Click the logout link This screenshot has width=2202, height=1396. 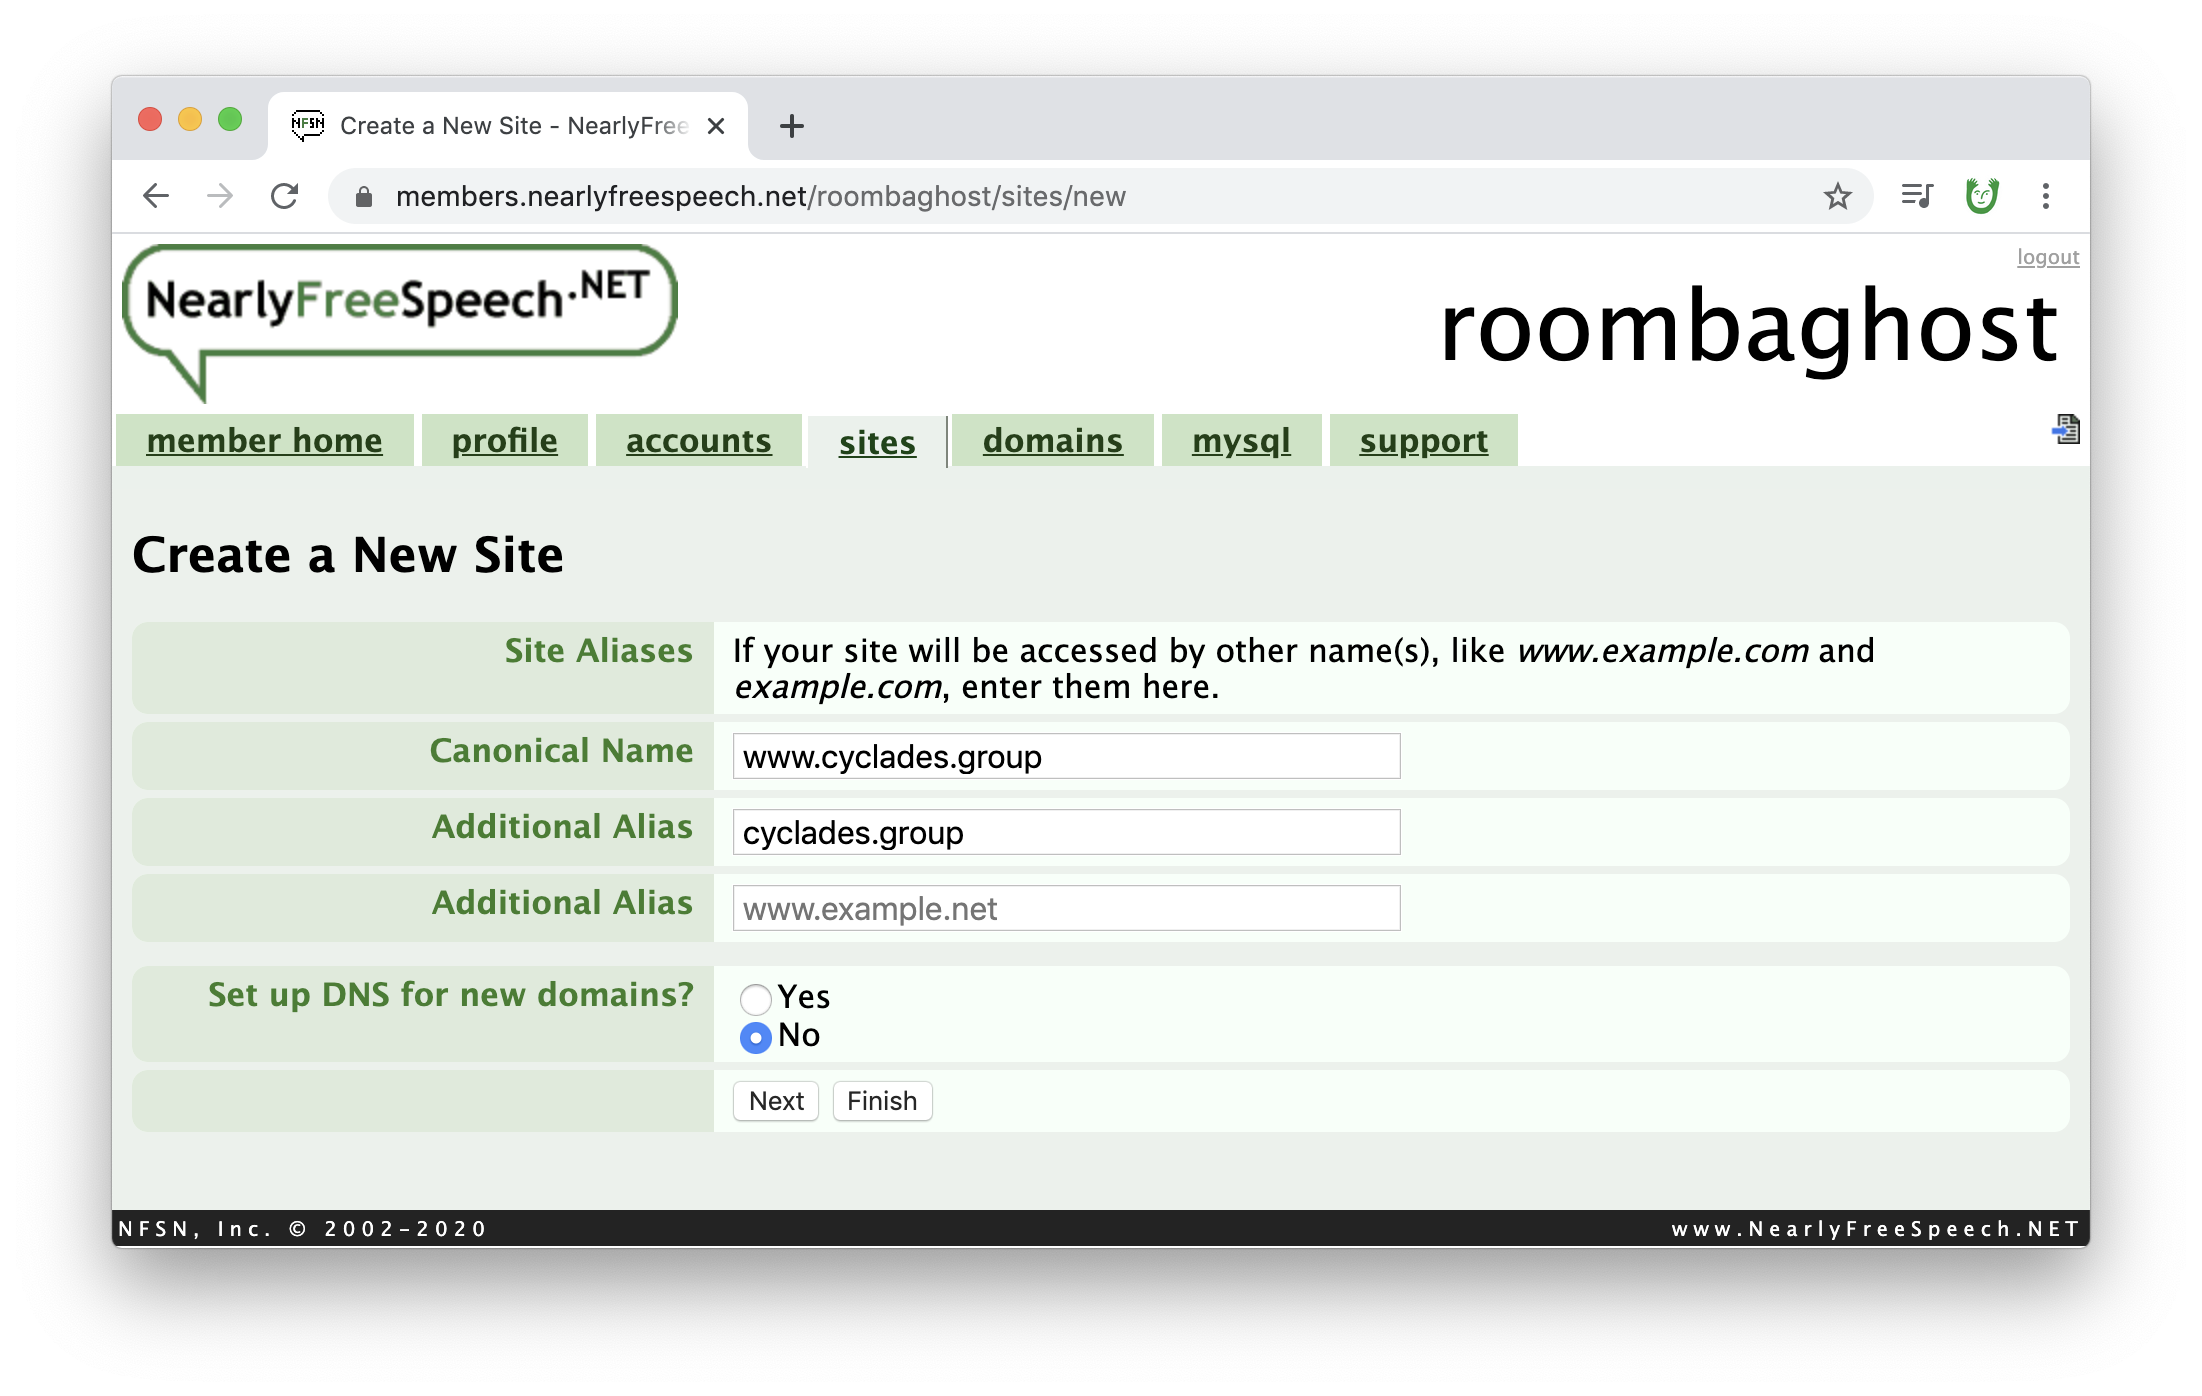pyautogui.click(x=2047, y=257)
